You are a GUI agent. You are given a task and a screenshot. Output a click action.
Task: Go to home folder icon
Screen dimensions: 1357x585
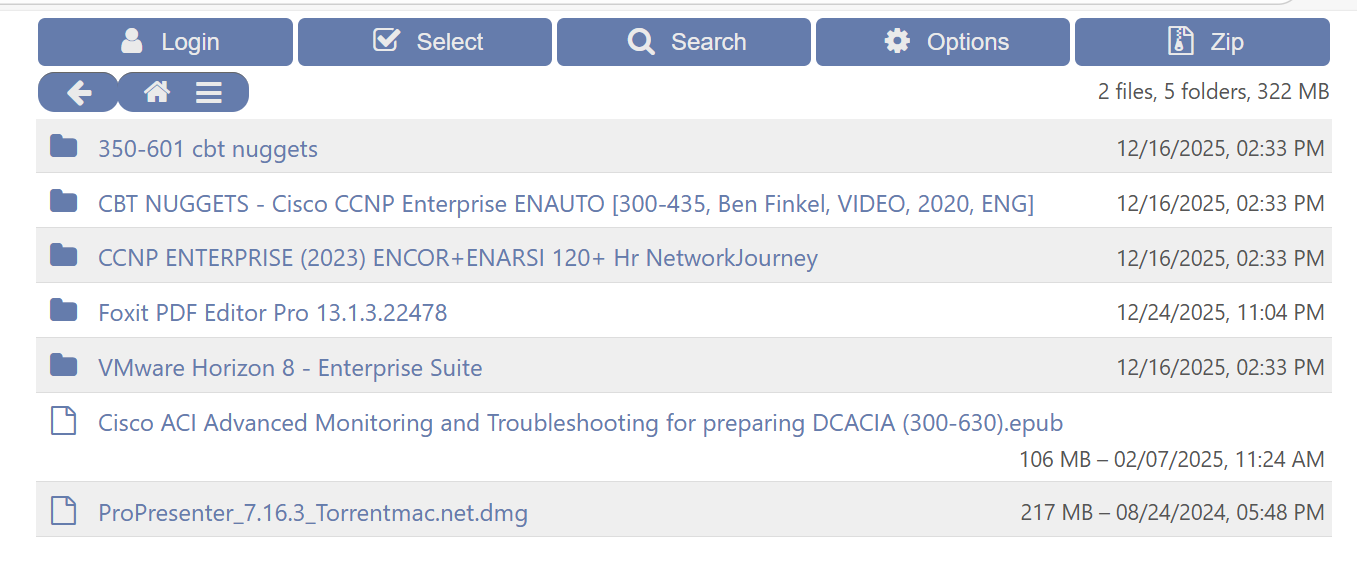tap(157, 93)
